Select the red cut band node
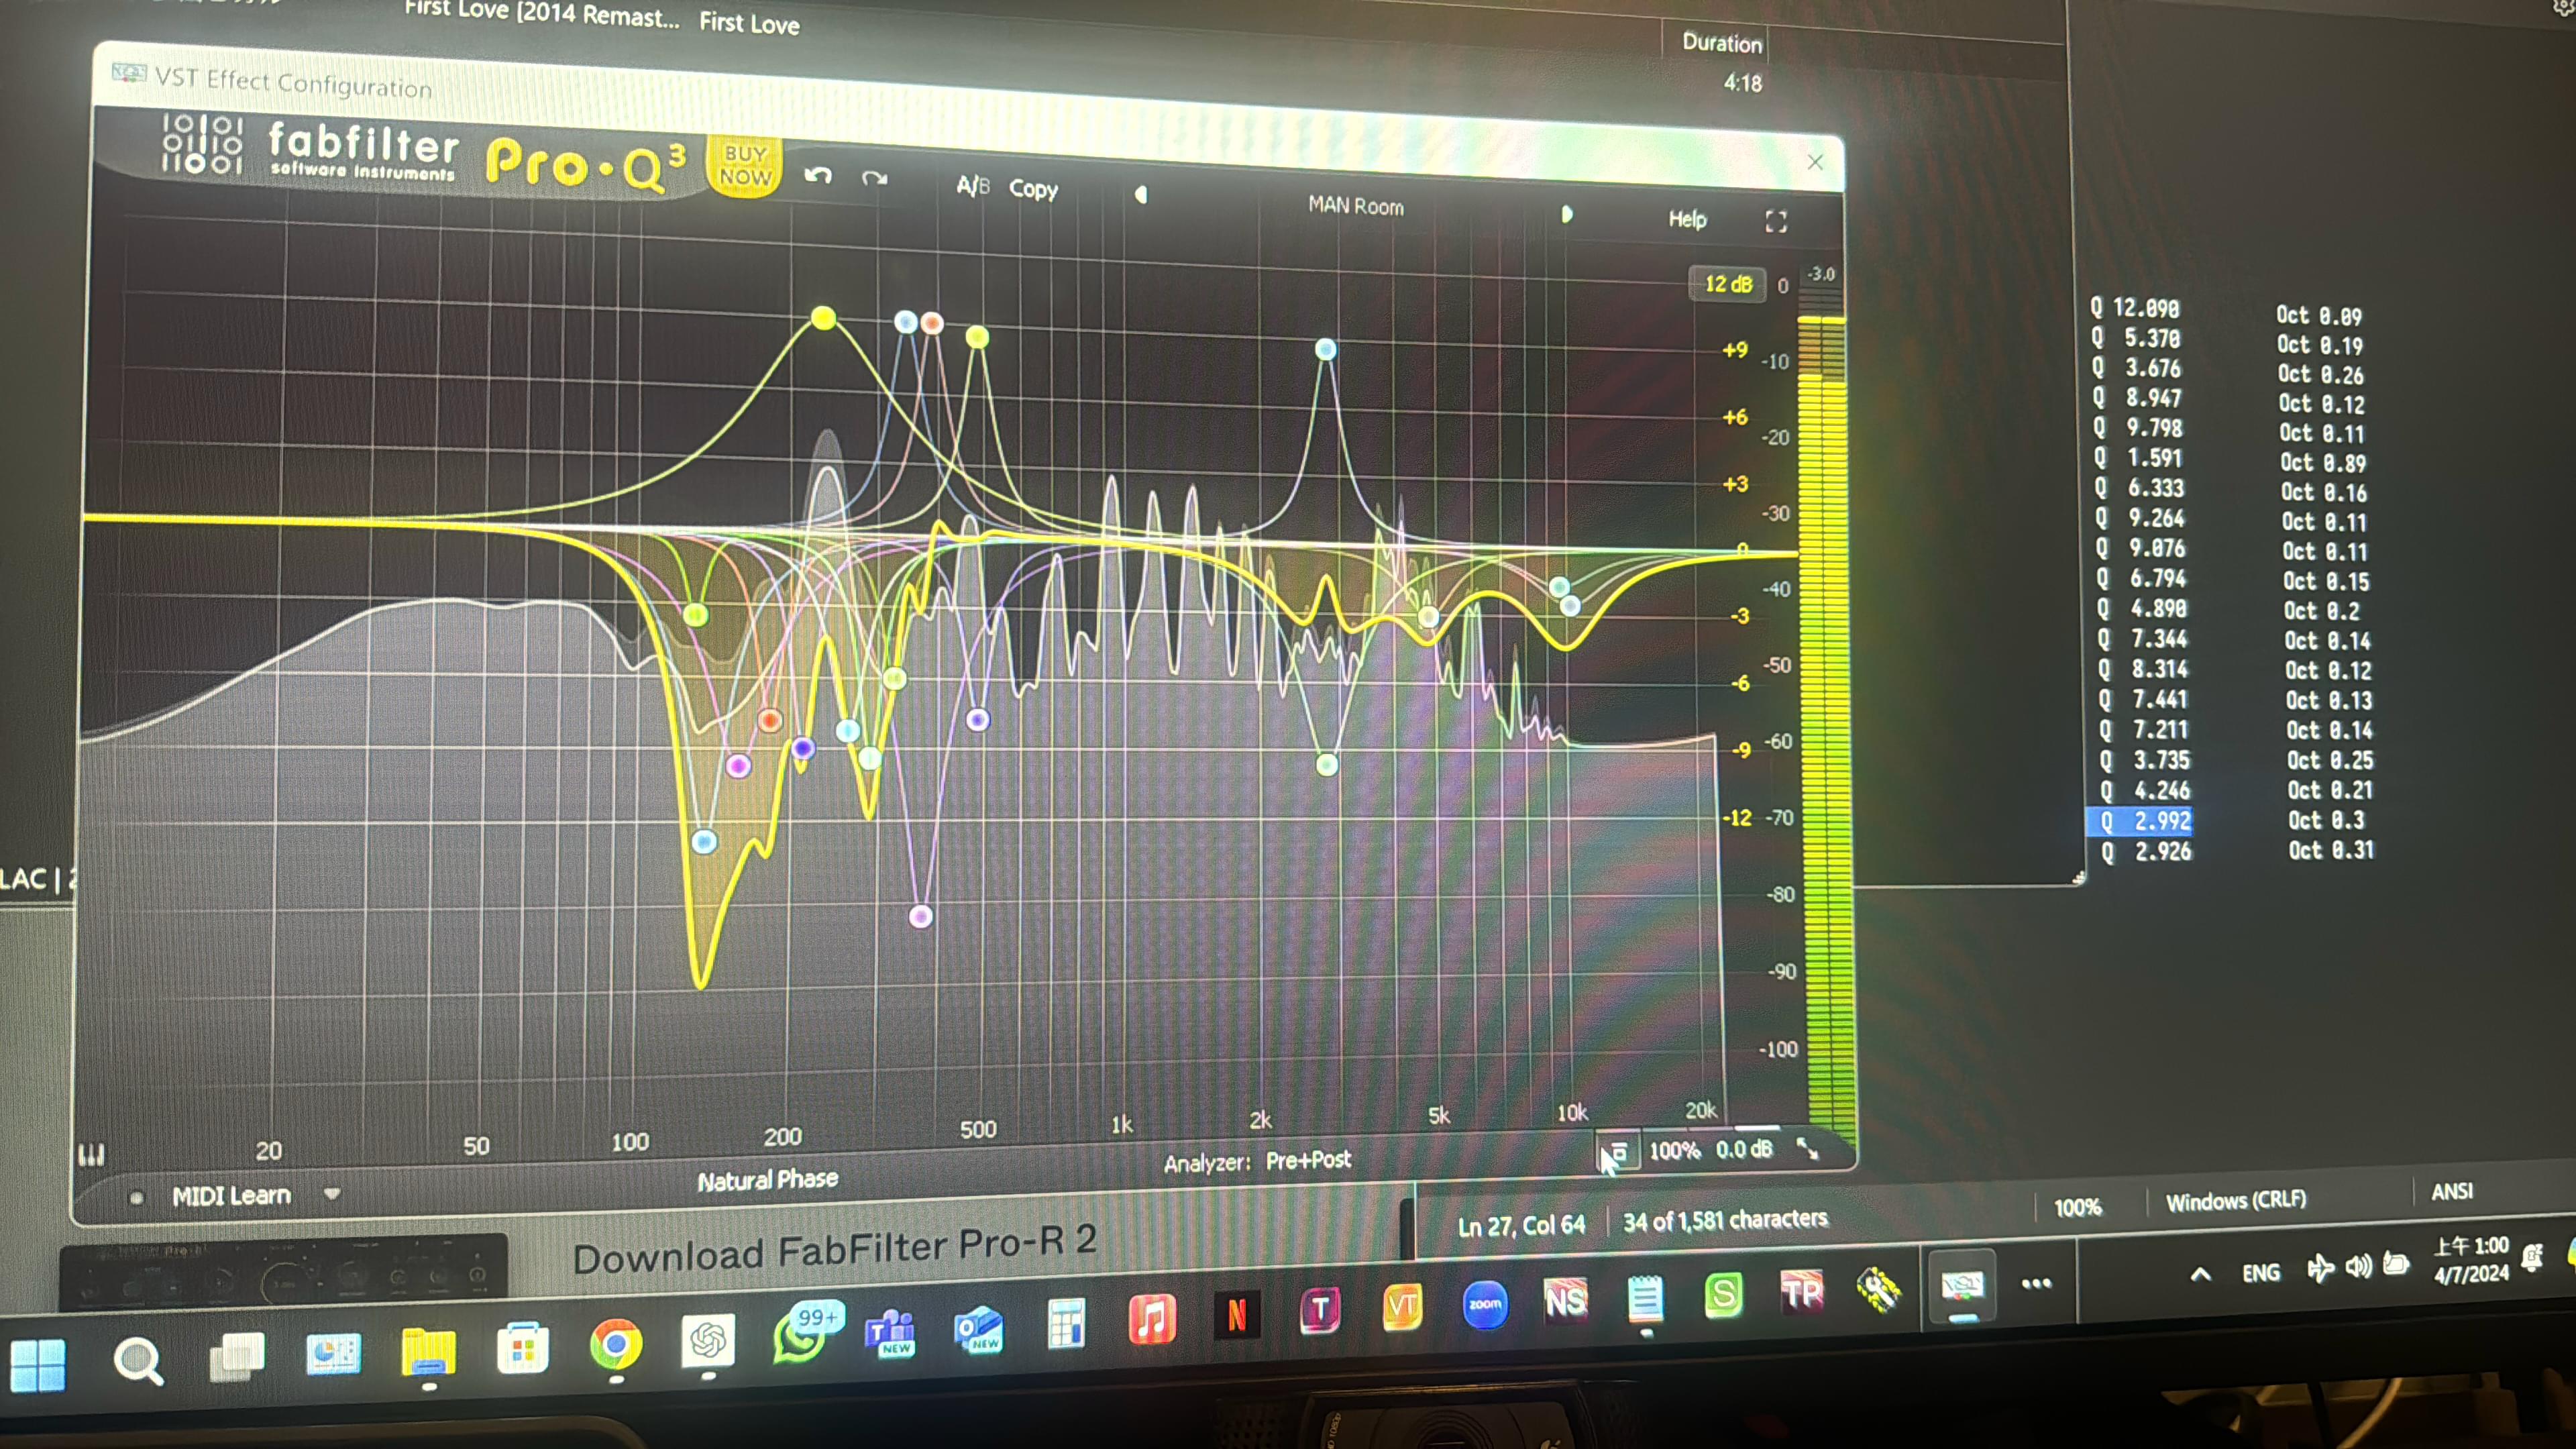2576x1449 pixels. click(x=769, y=720)
